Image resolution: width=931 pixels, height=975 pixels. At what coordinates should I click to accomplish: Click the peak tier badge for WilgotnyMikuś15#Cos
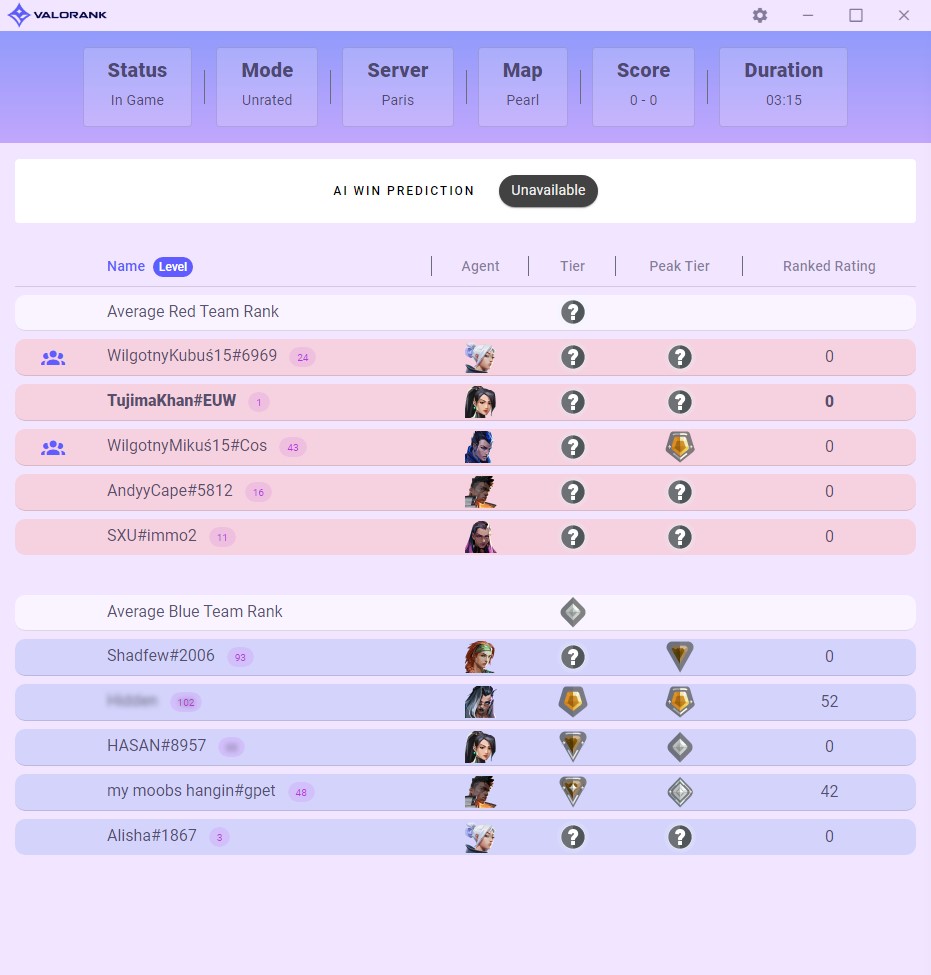(680, 447)
